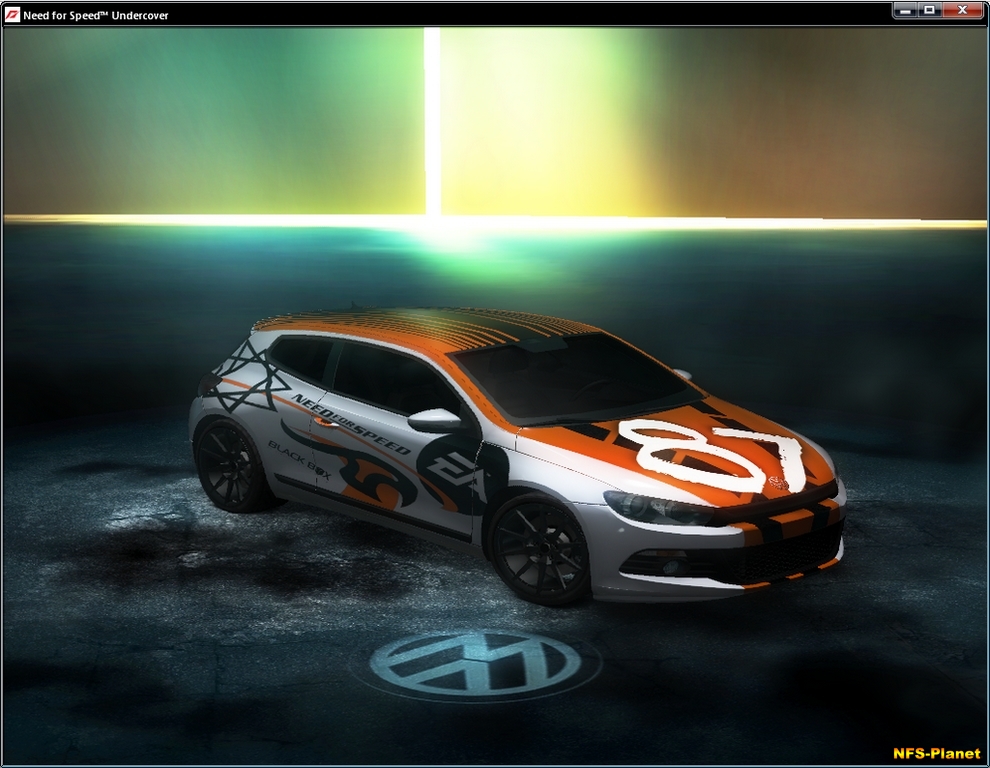Screen dimensions: 990x768
Task: Maximize the Need for Speed Undercover window
Action: point(929,11)
